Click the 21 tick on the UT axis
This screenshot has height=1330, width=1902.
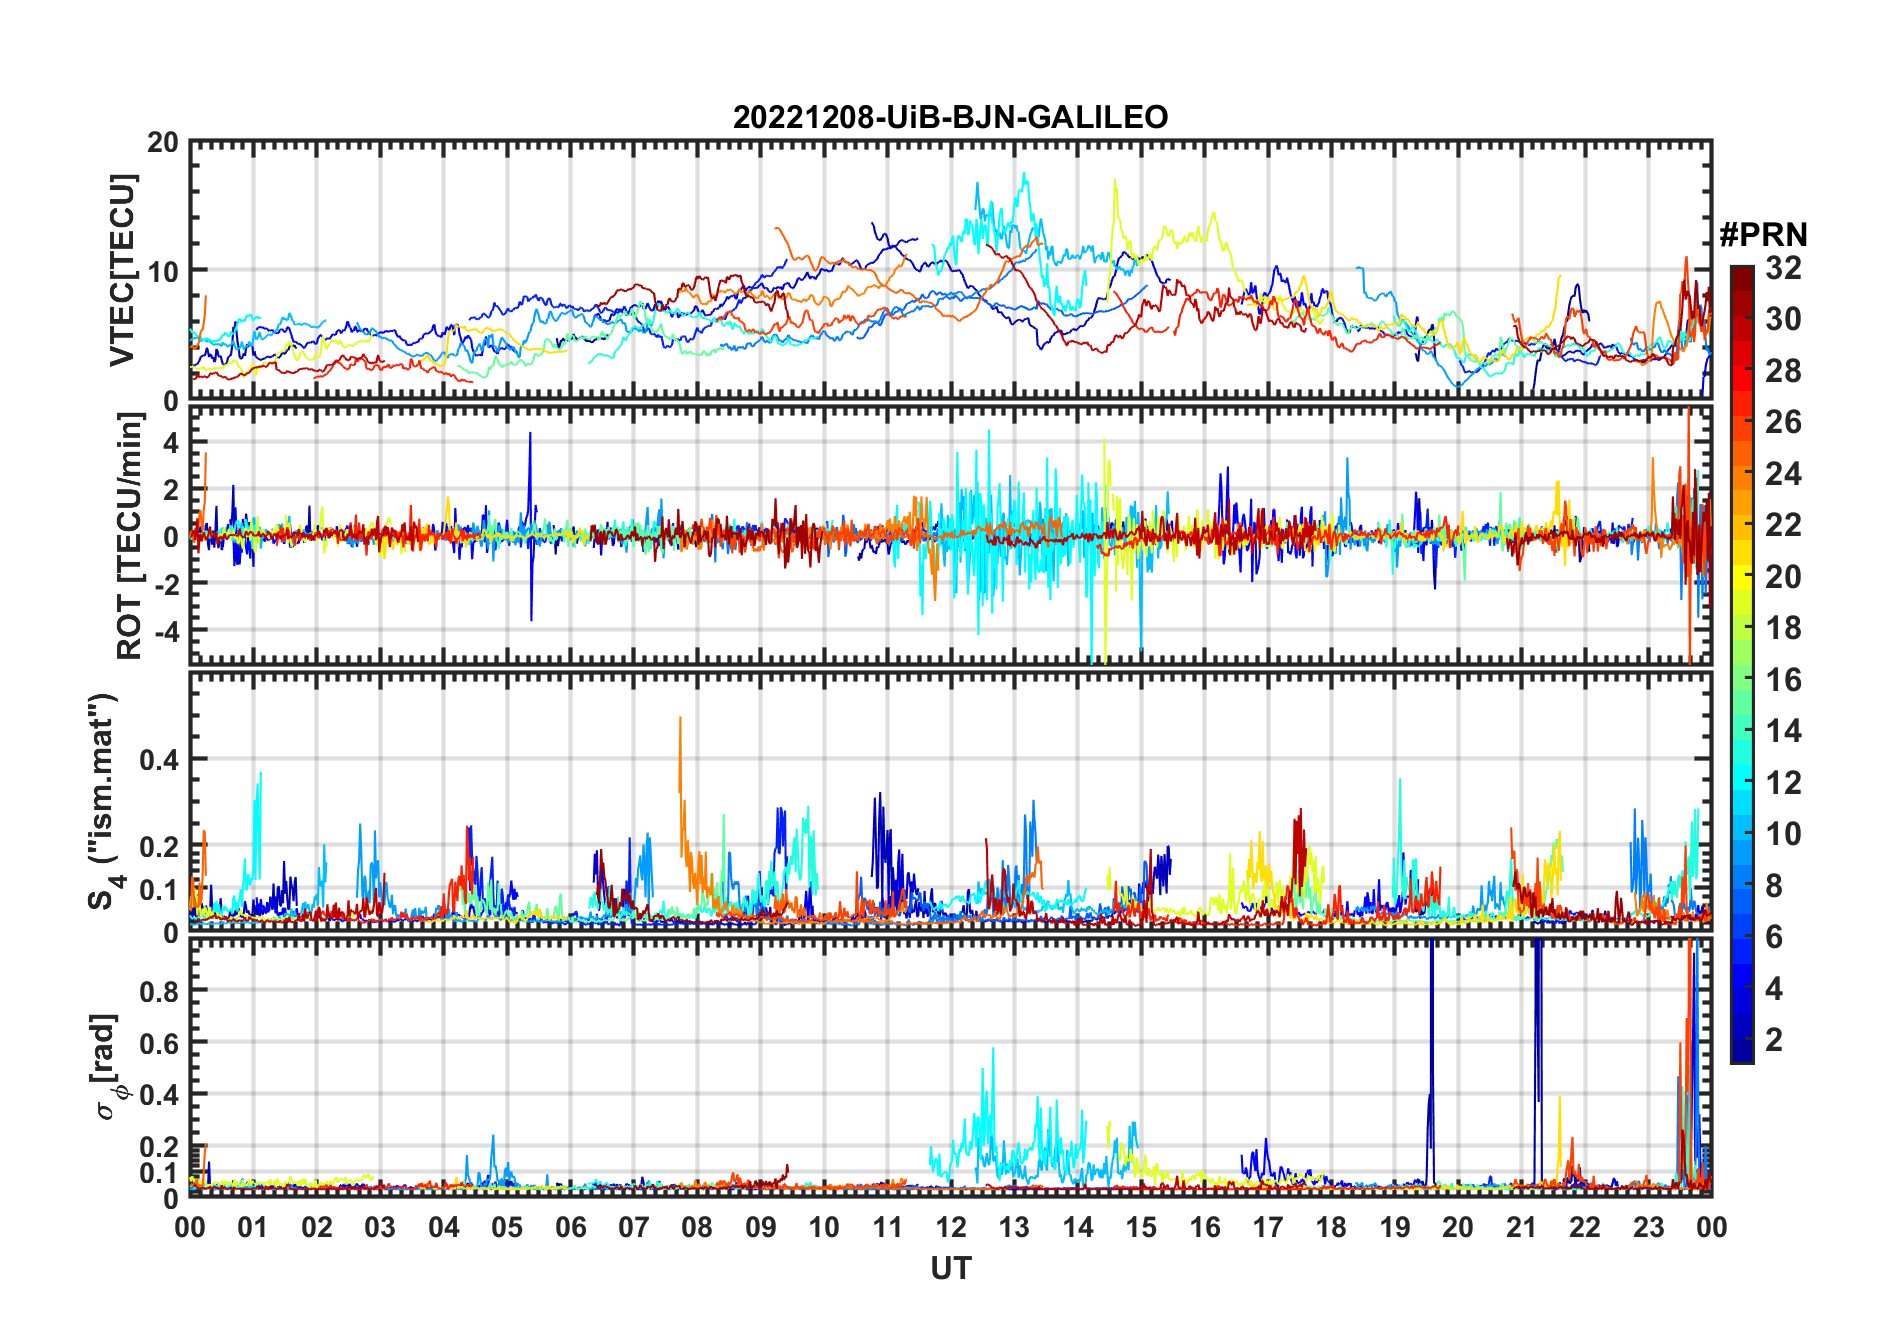[x=1522, y=1227]
